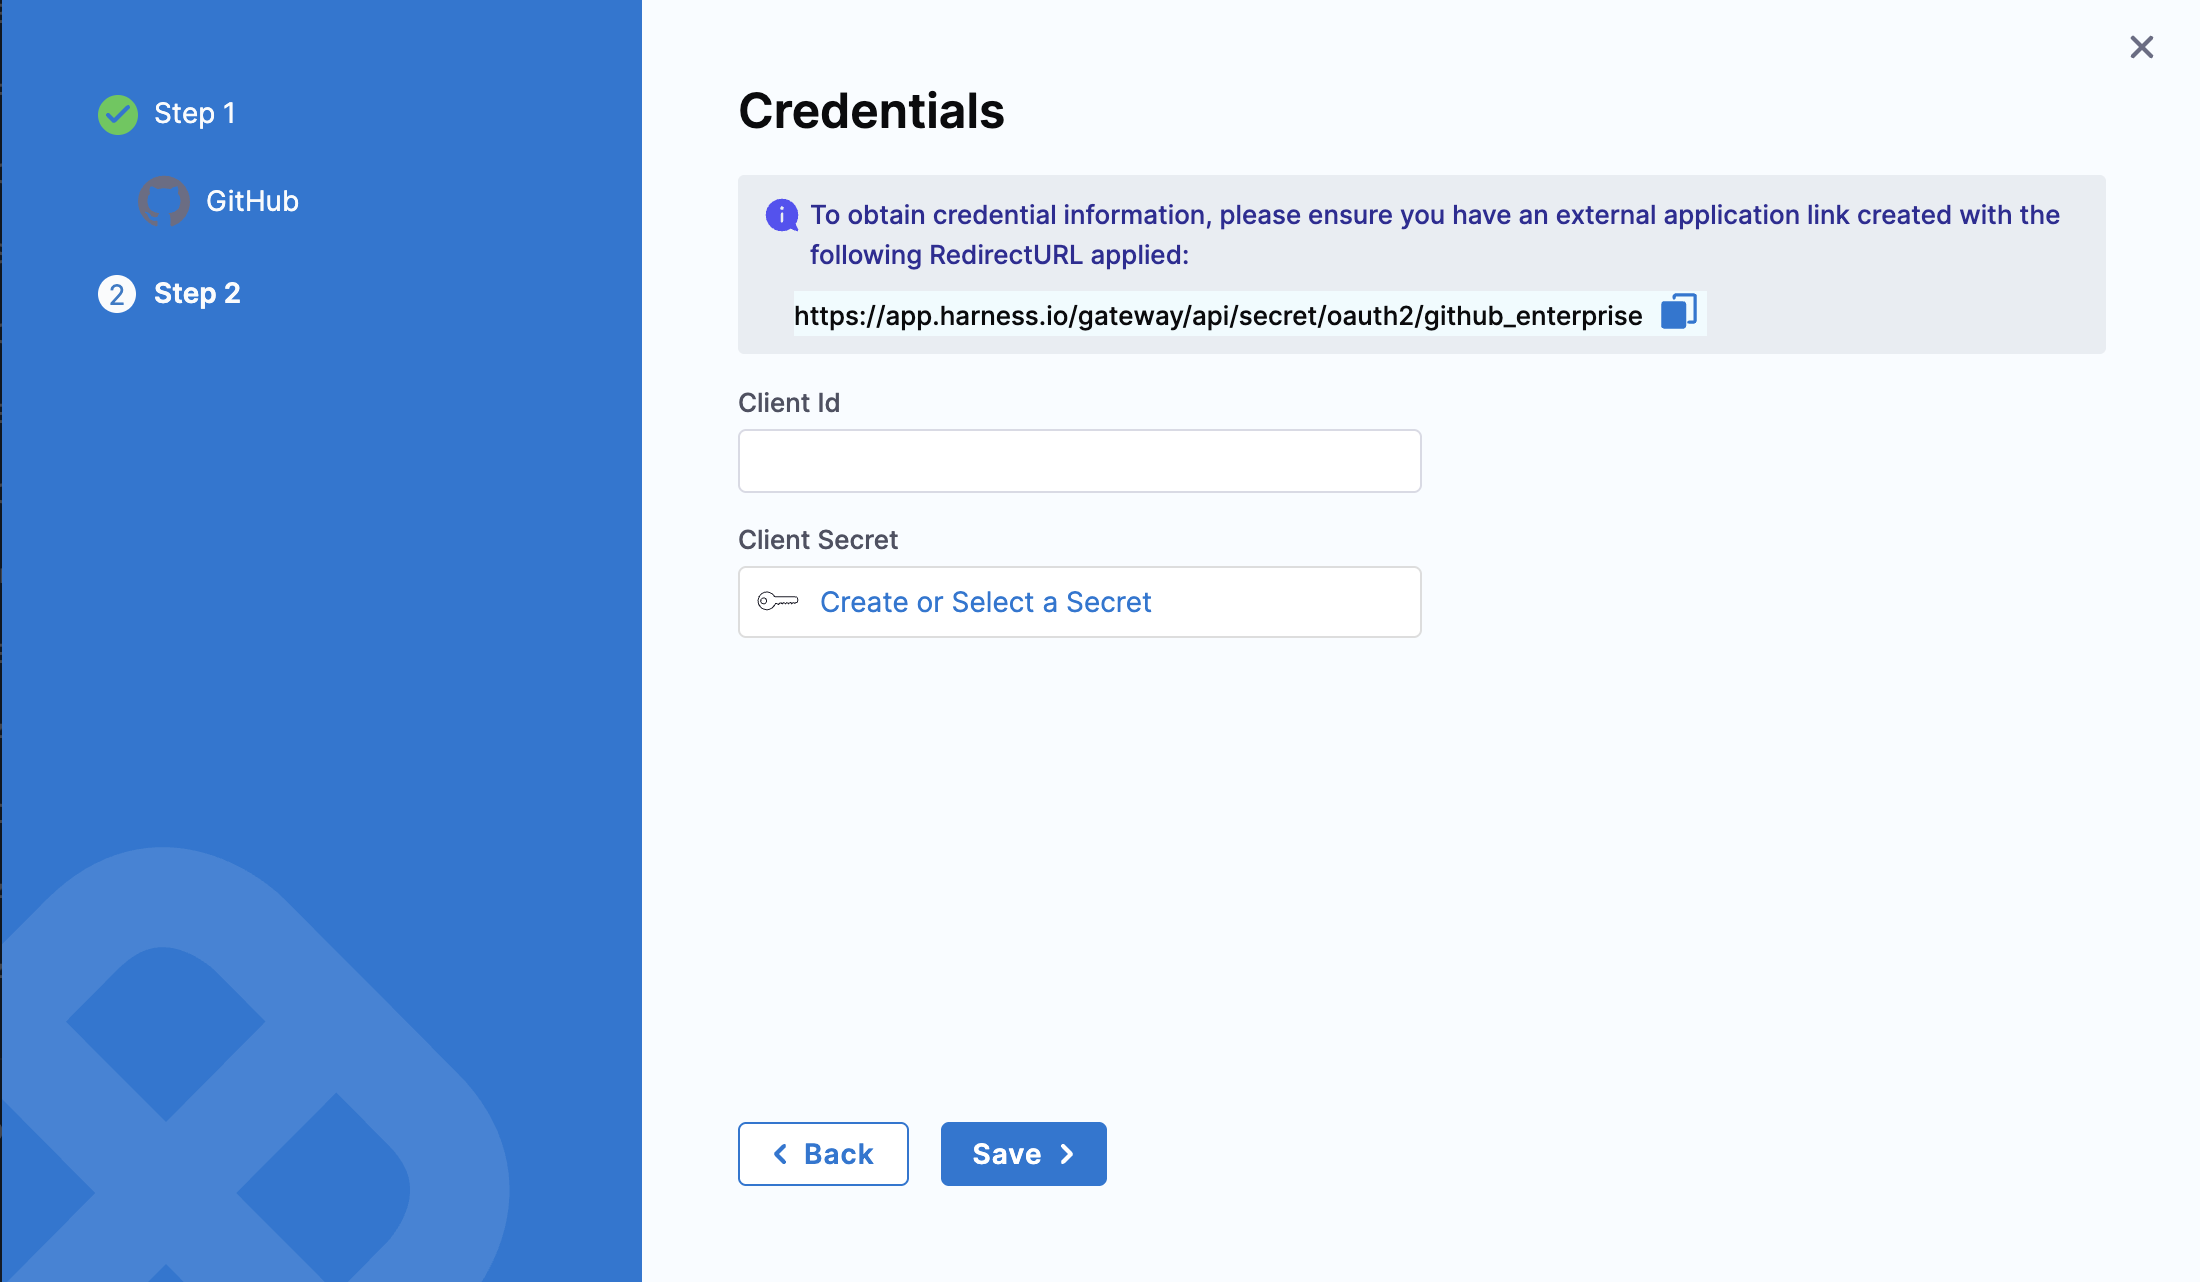Select the Step 2 wizard label
The width and height of the screenshot is (2200, 1282).
197,294
